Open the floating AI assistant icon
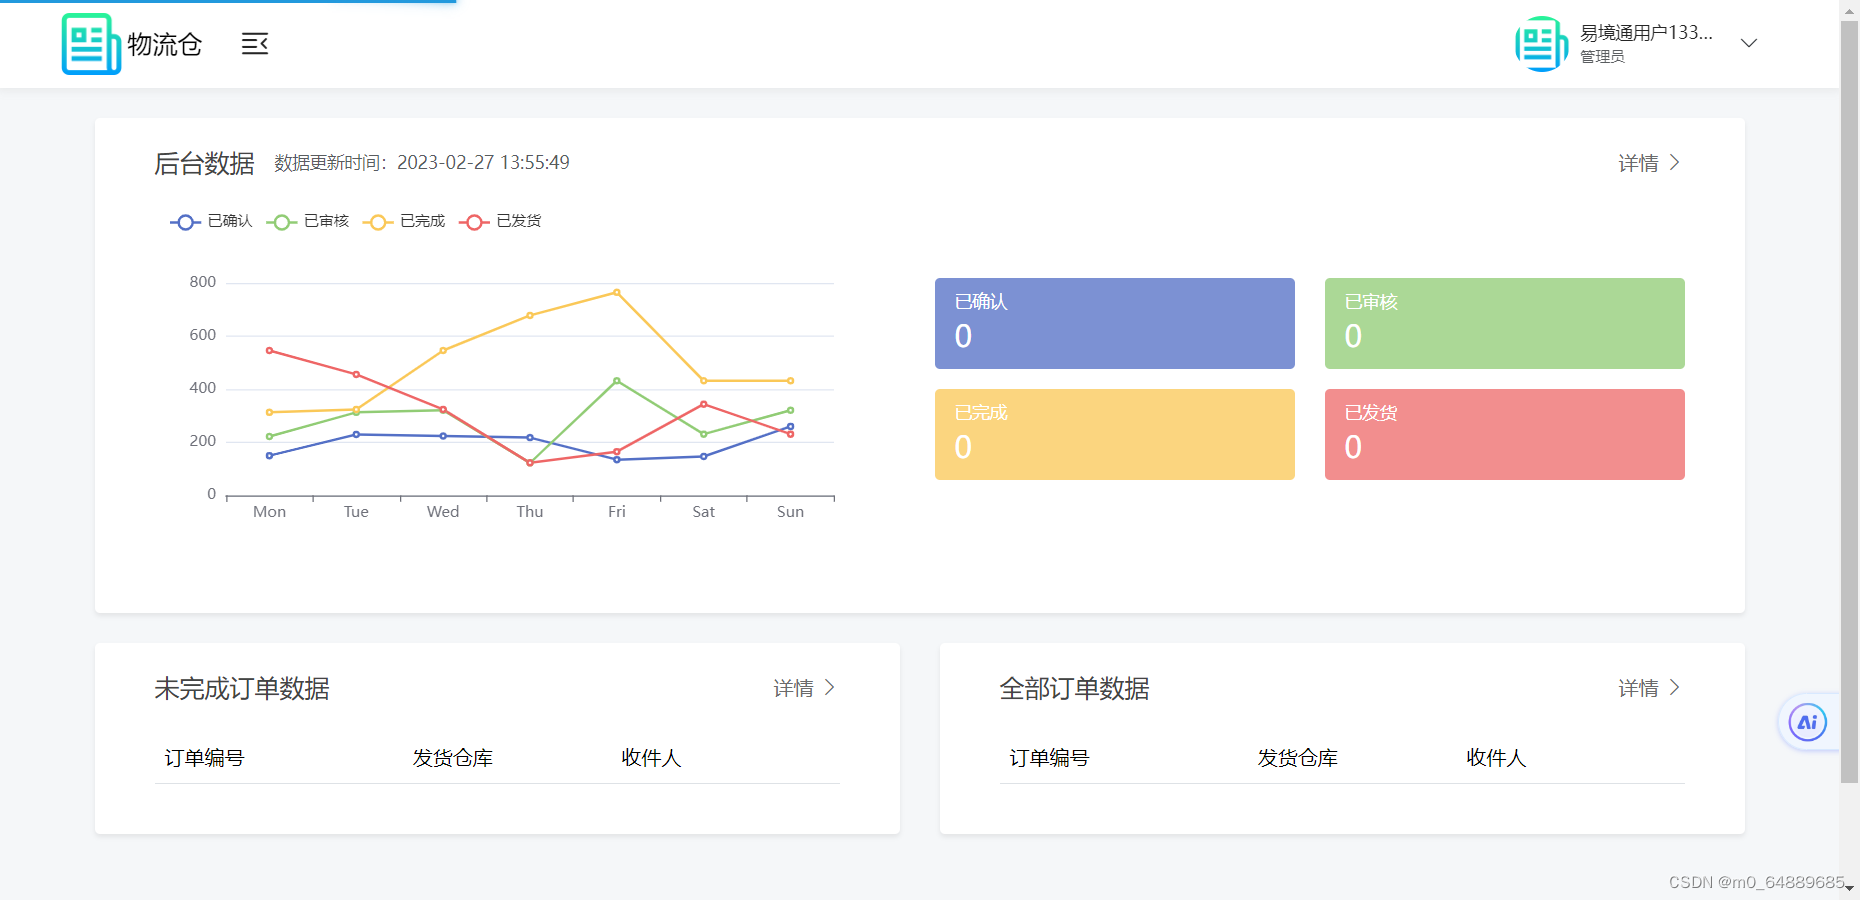Image resolution: width=1860 pixels, height=900 pixels. [1807, 722]
